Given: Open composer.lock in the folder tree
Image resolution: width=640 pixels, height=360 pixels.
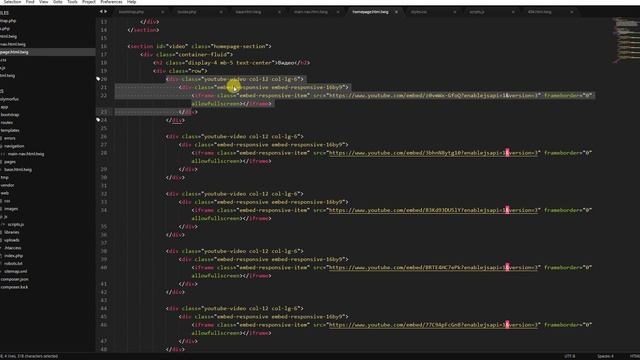Looking at the screenshot, I should (x=14, y=287).
